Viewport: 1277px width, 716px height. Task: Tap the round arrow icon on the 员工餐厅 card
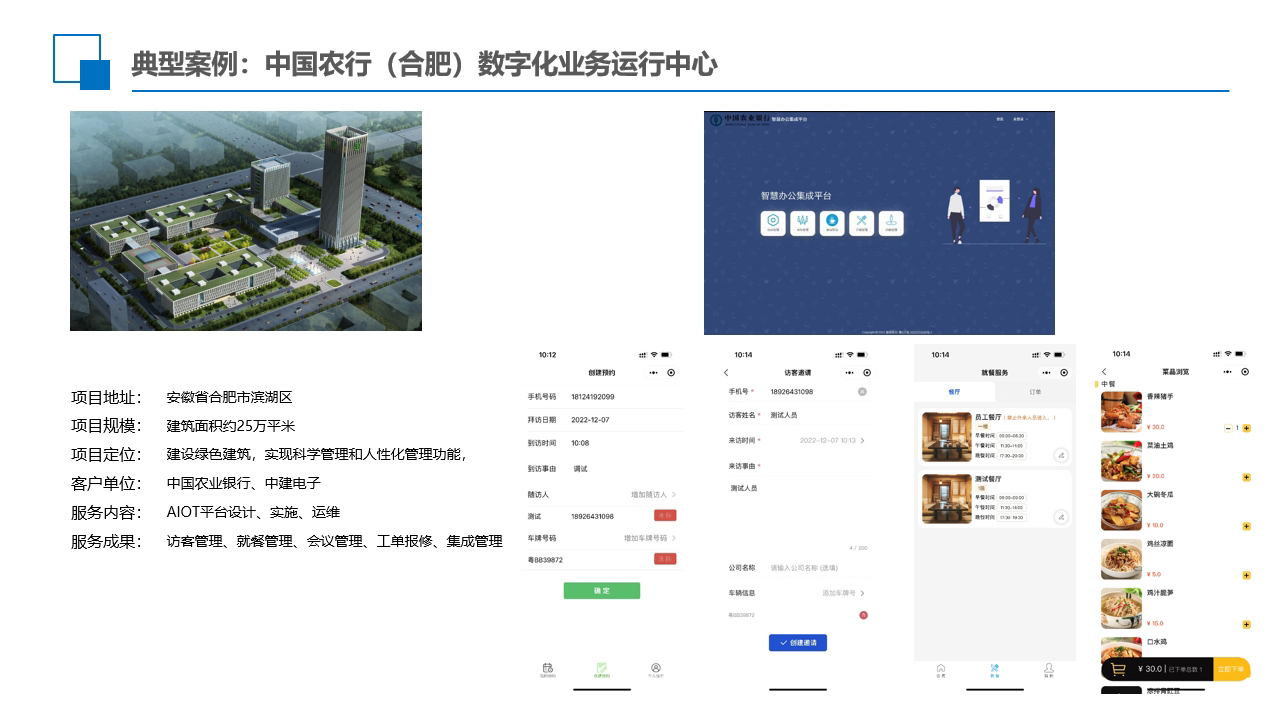(x=1061, y=455)
